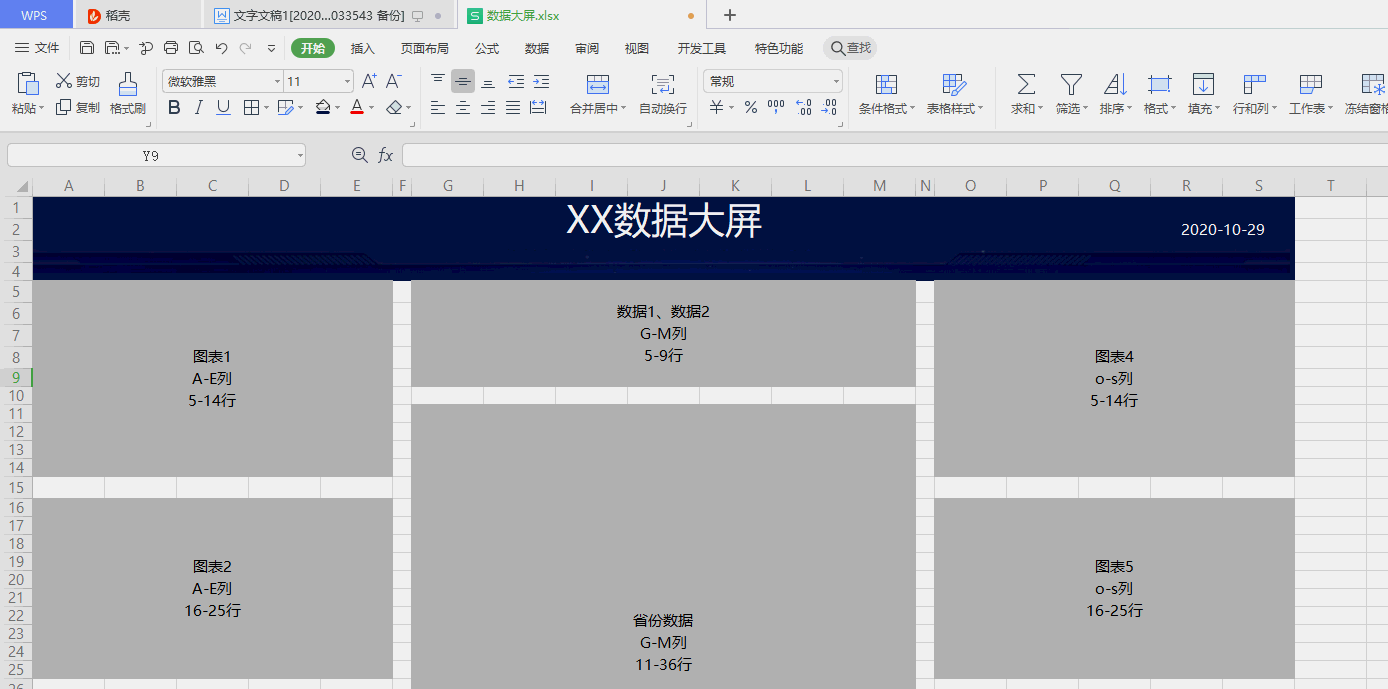Toggle vertical middle alignment
The height and width of the screenshot is (689, 1388).
pyautogui.click(x=463, y=81)
